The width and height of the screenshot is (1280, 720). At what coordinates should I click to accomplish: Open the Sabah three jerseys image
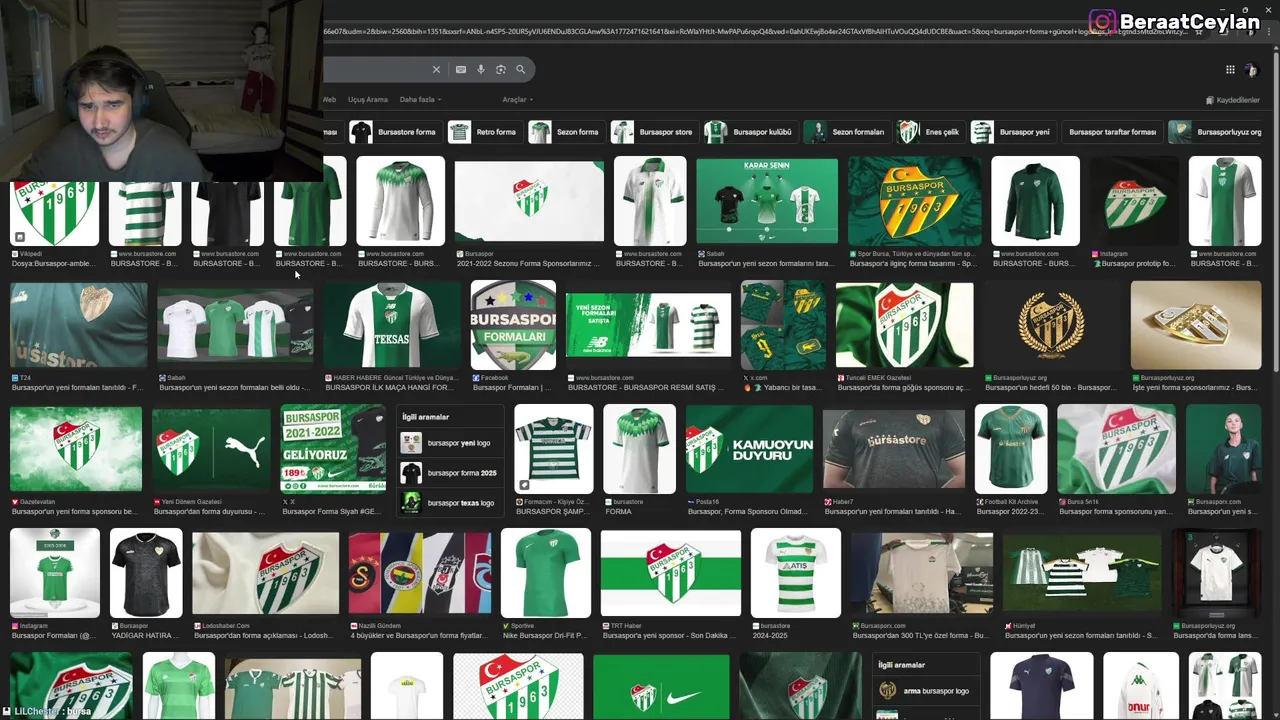click(235, 325)
